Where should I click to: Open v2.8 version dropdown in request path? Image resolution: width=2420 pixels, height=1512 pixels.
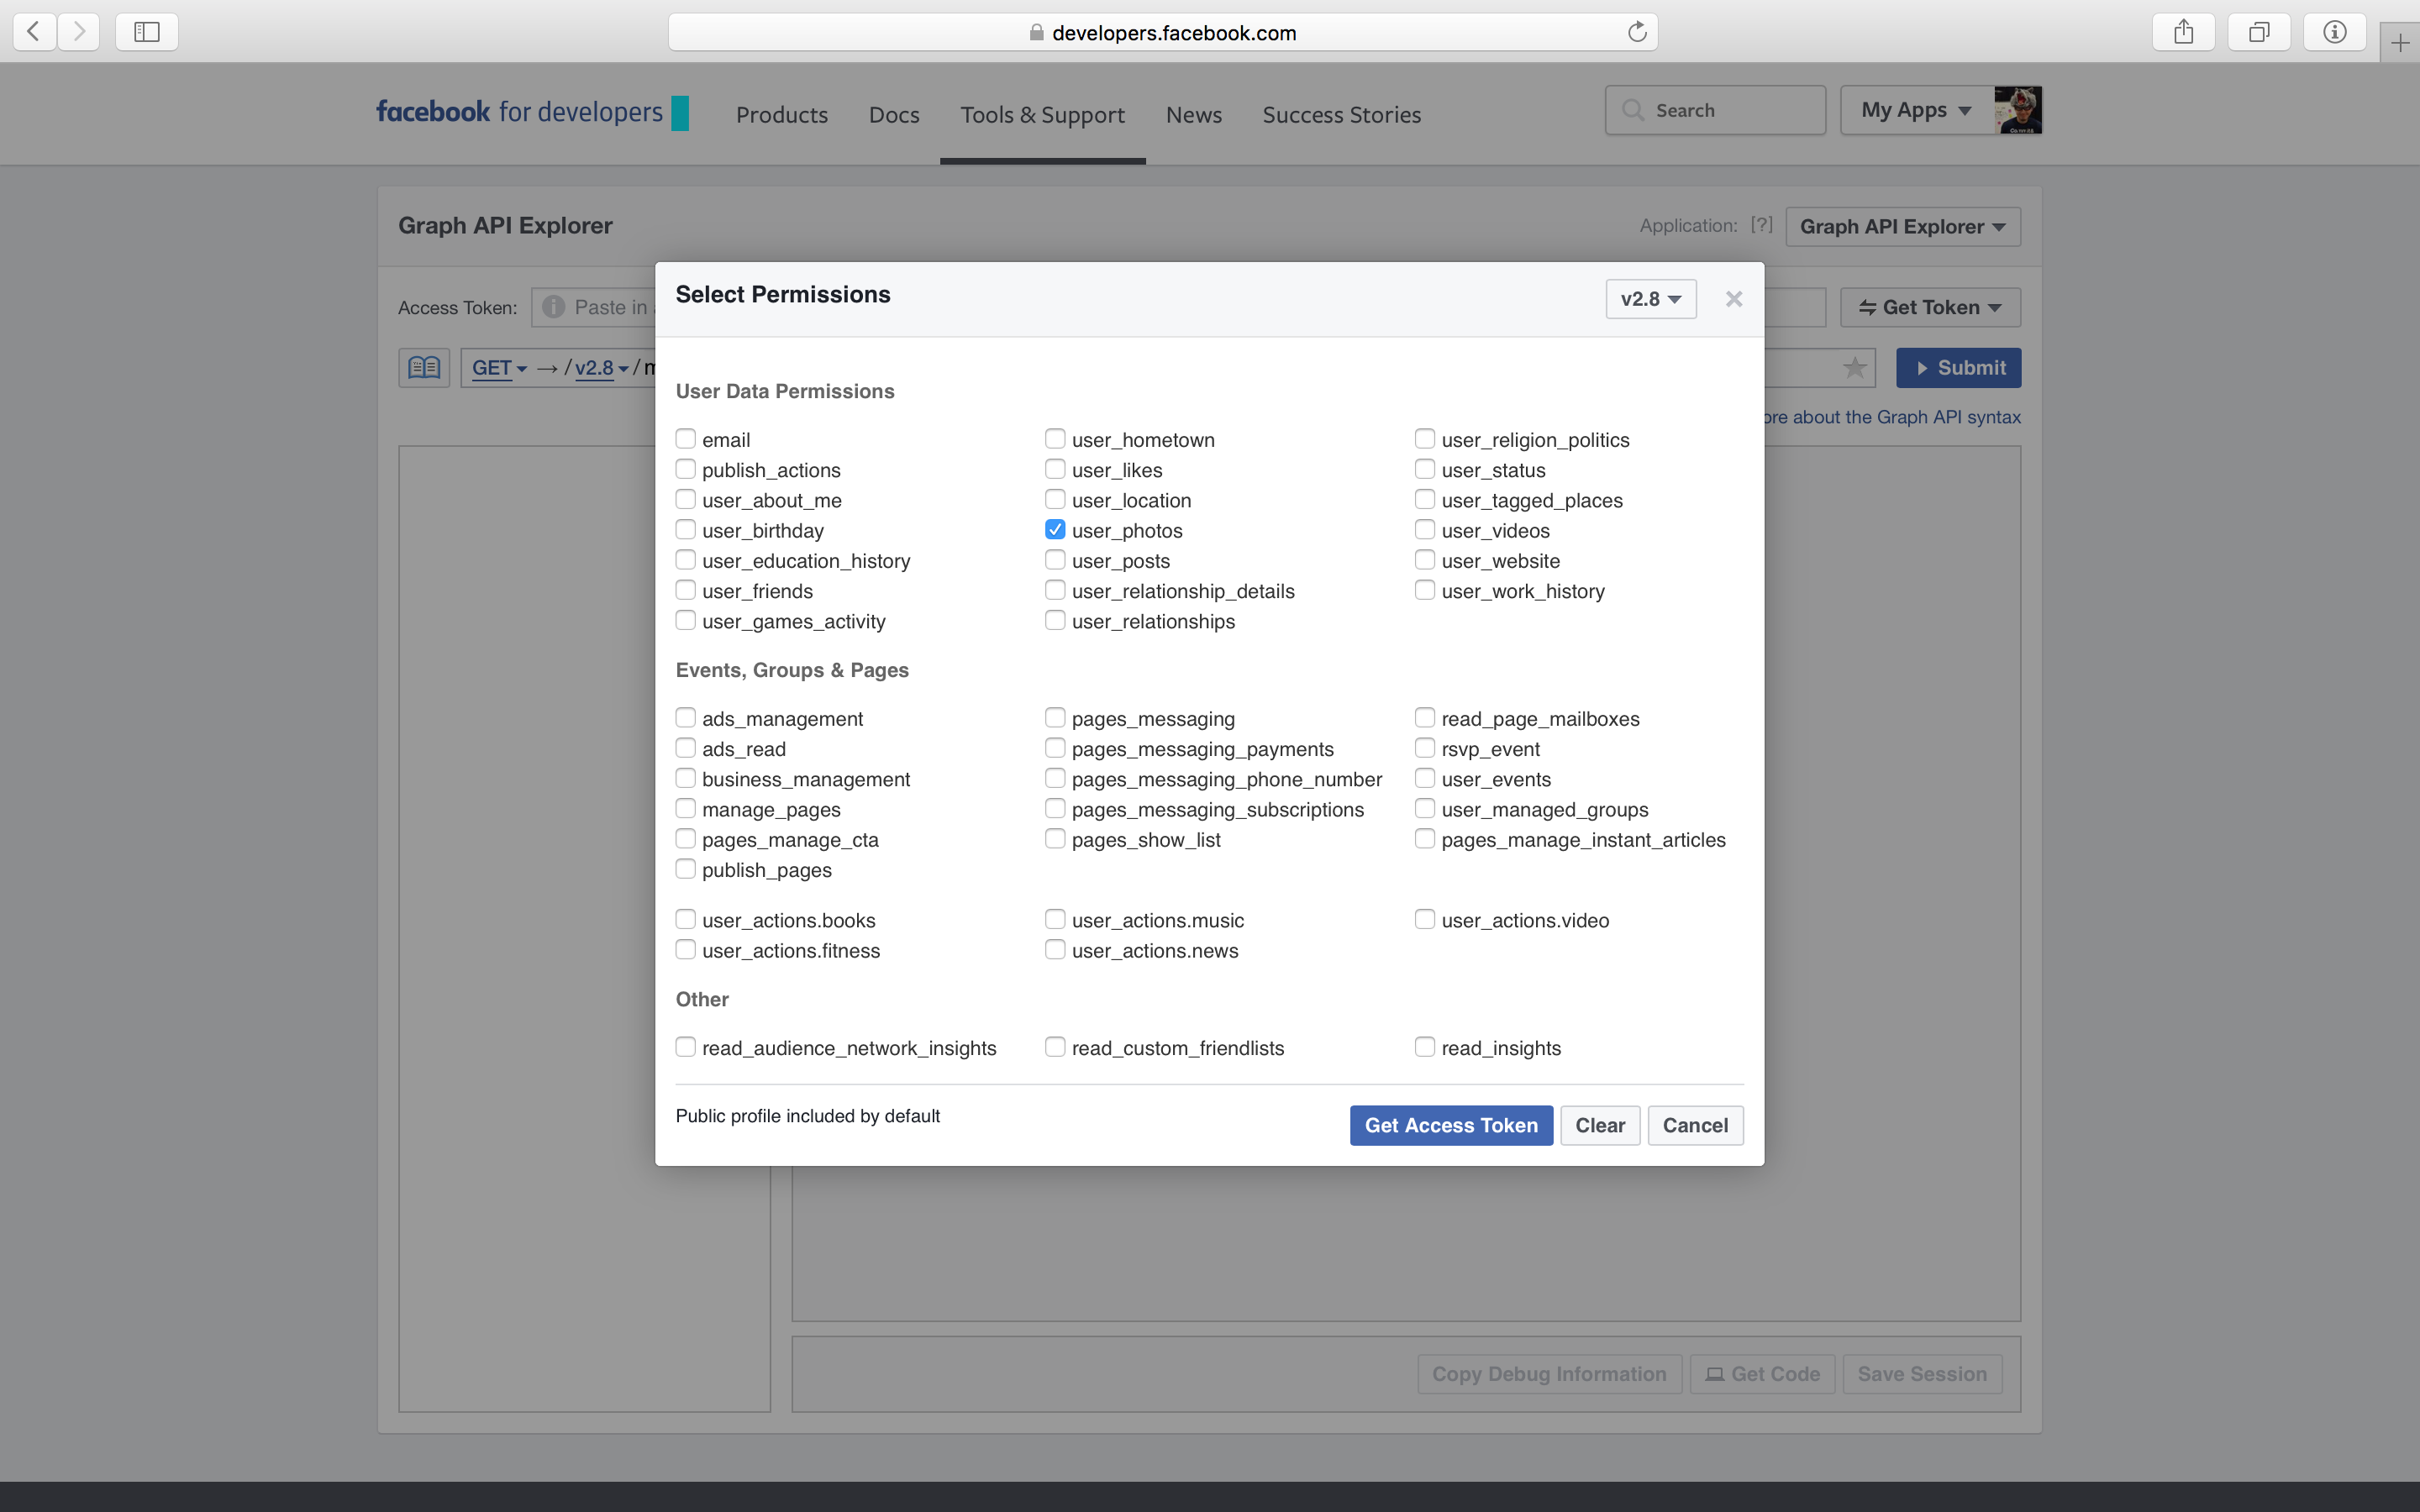601,368
